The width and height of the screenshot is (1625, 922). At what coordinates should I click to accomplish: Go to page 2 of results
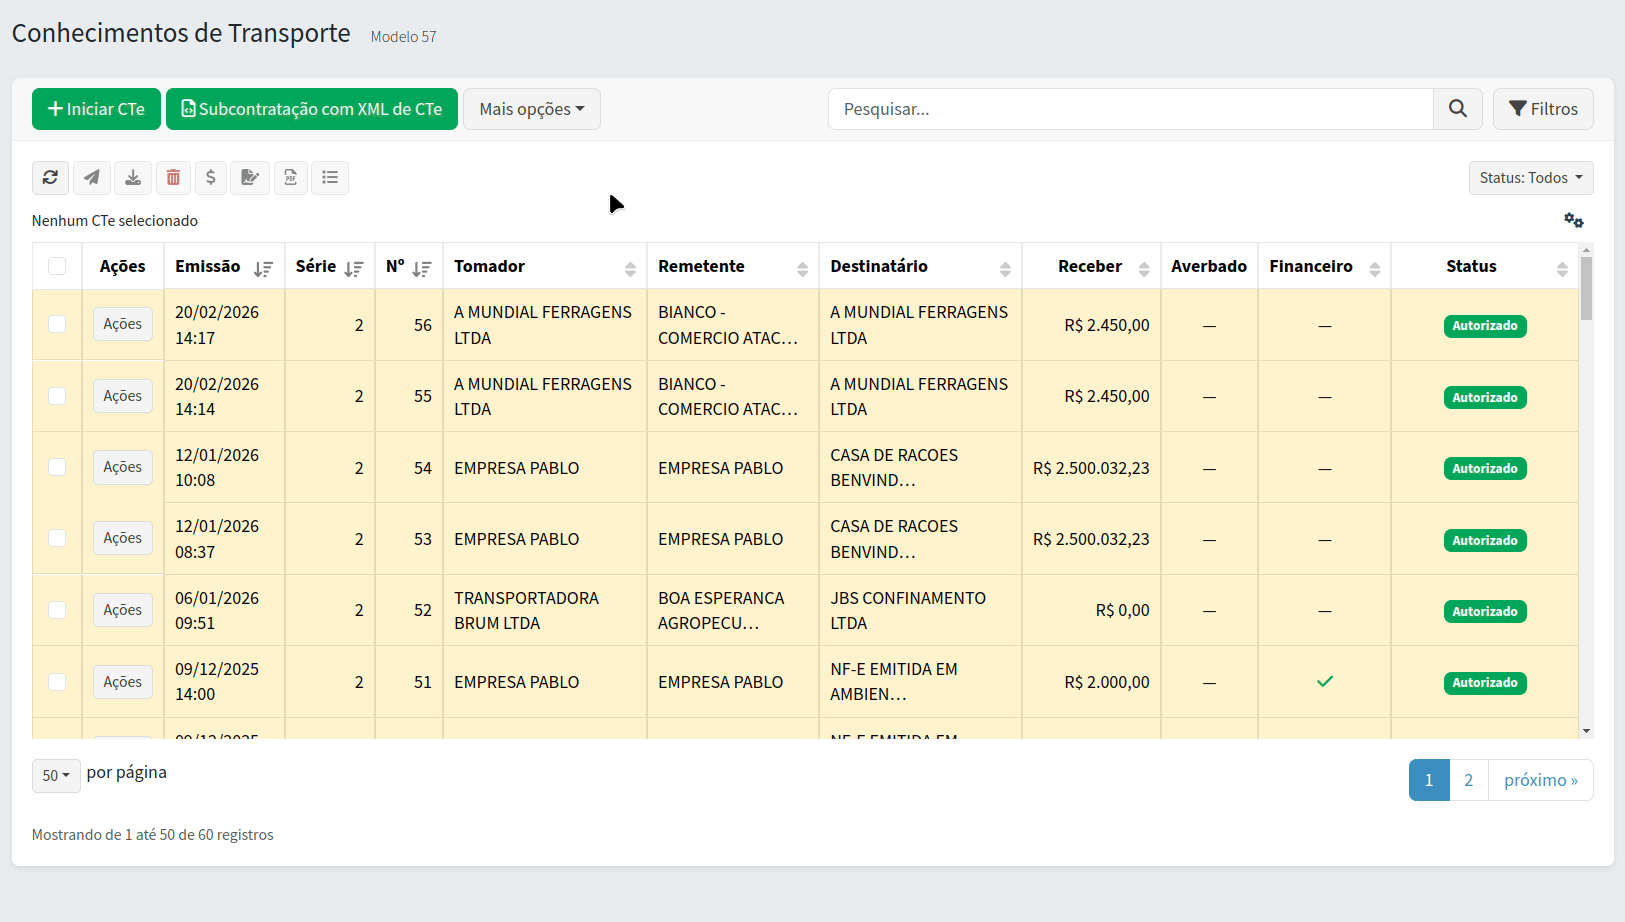coord(1468,780)
